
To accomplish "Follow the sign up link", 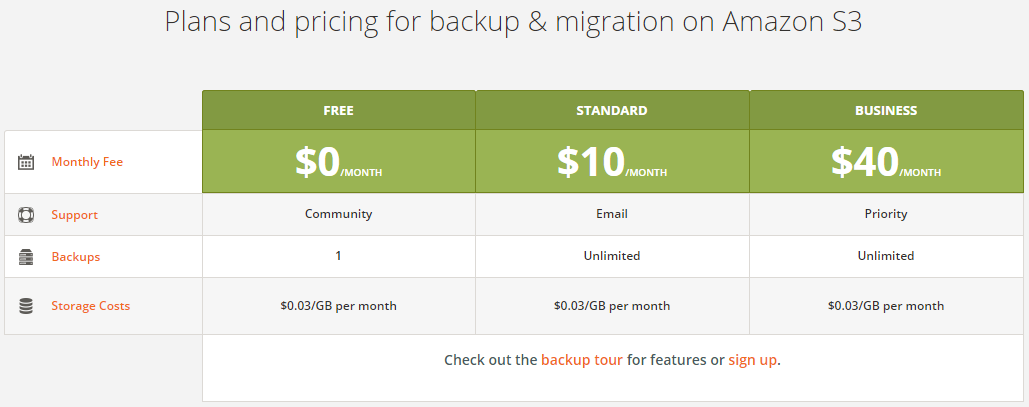I will click(x=752, y=360).
